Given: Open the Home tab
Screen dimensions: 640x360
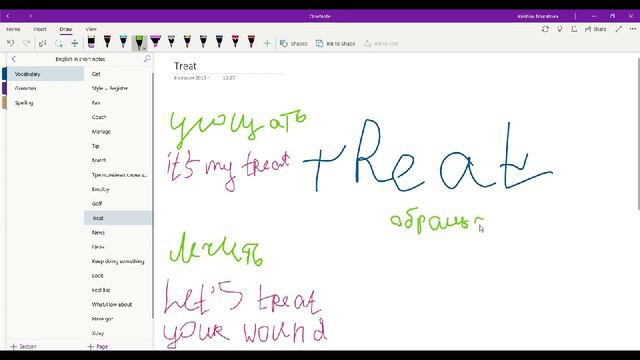Looking at the screenshot, I should coord(13,29).
